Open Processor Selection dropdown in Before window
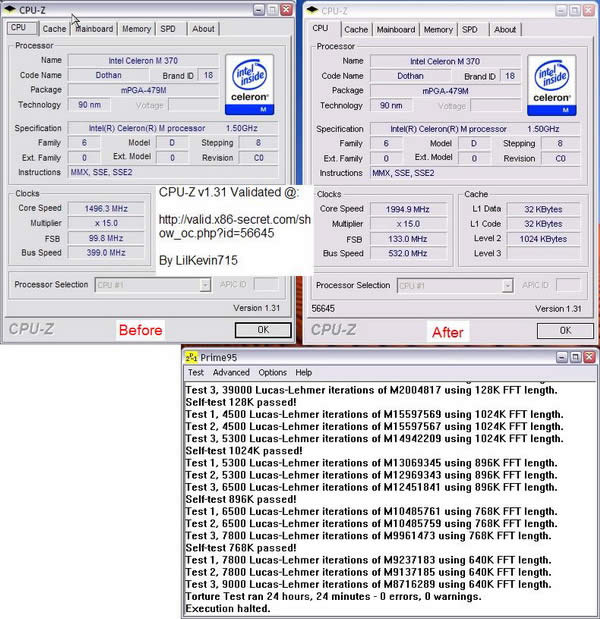This screenshot has height=619, width=600. pyautogui.click(x=153, y=285)
